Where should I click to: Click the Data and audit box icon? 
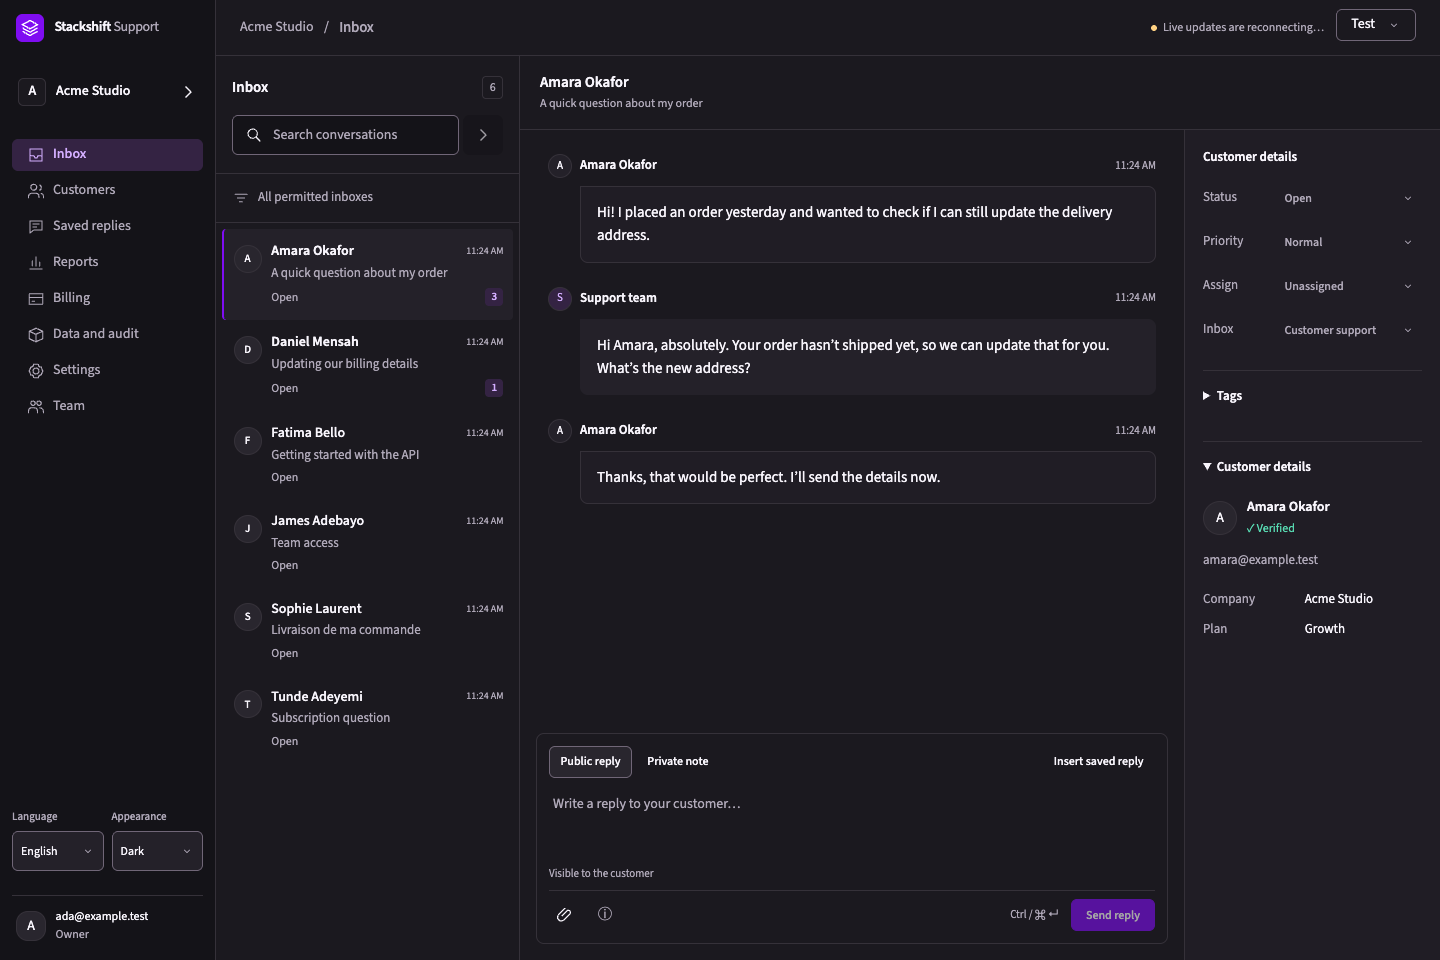click(x=36, y=334)
